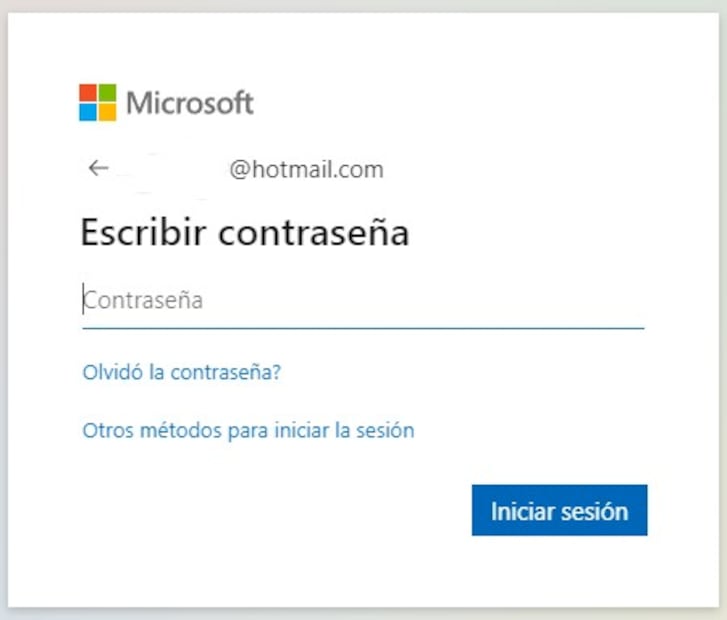
Task: Click the yellow square of the Microsoft logo
Action: pyautogui.click(x=108, y=112)
